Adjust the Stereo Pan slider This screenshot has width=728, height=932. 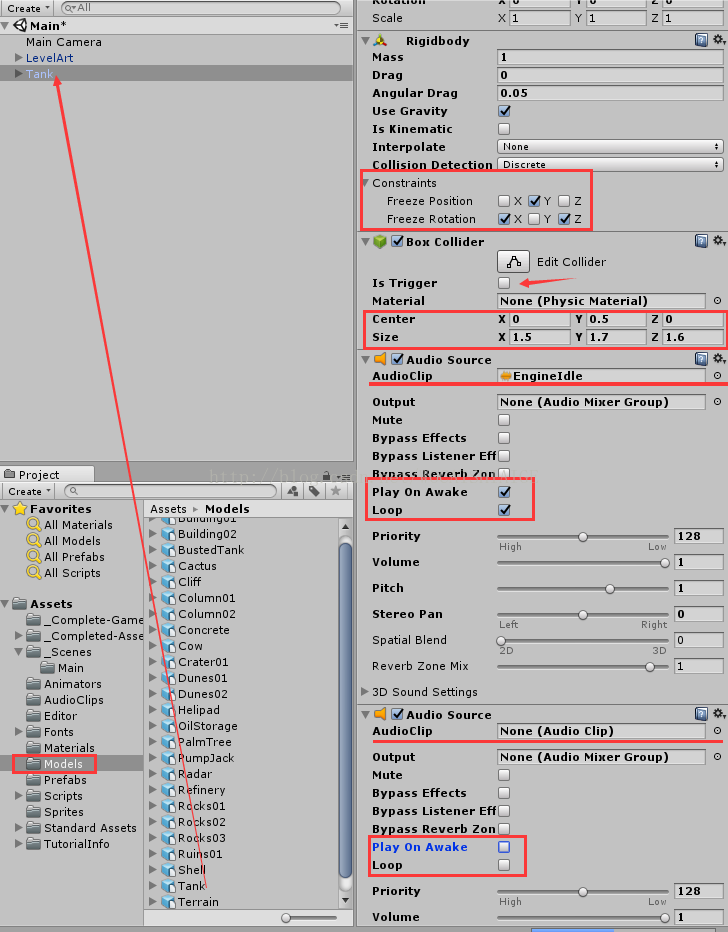tap(583, 615)
